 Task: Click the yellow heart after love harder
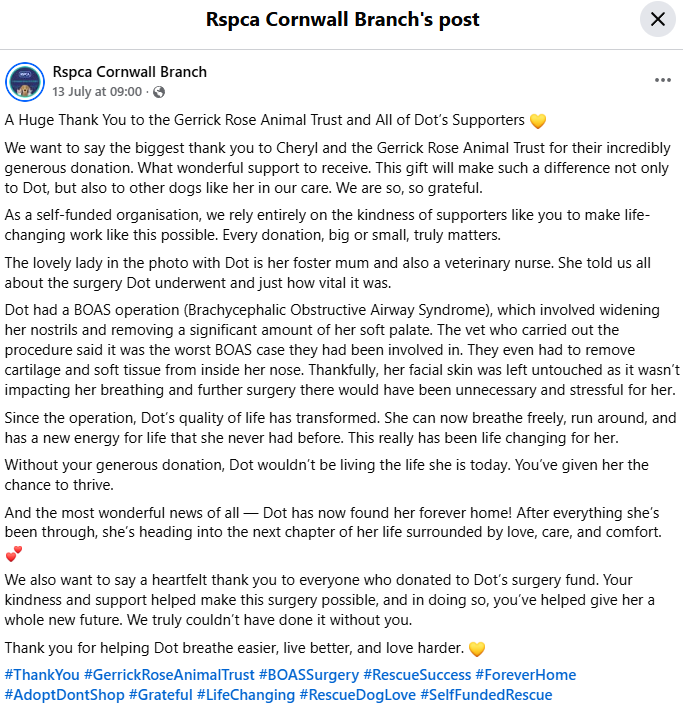coord(477,649)
